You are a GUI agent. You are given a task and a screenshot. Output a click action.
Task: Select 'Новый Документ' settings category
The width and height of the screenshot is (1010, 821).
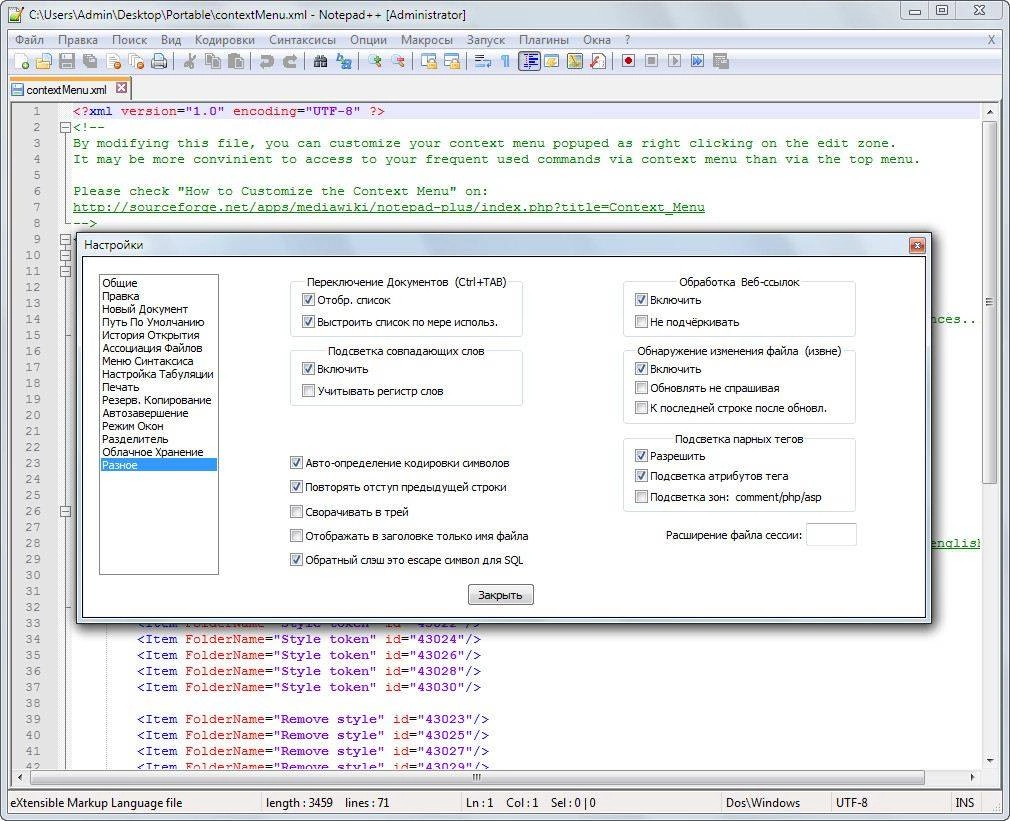click(x=145, y=309)
